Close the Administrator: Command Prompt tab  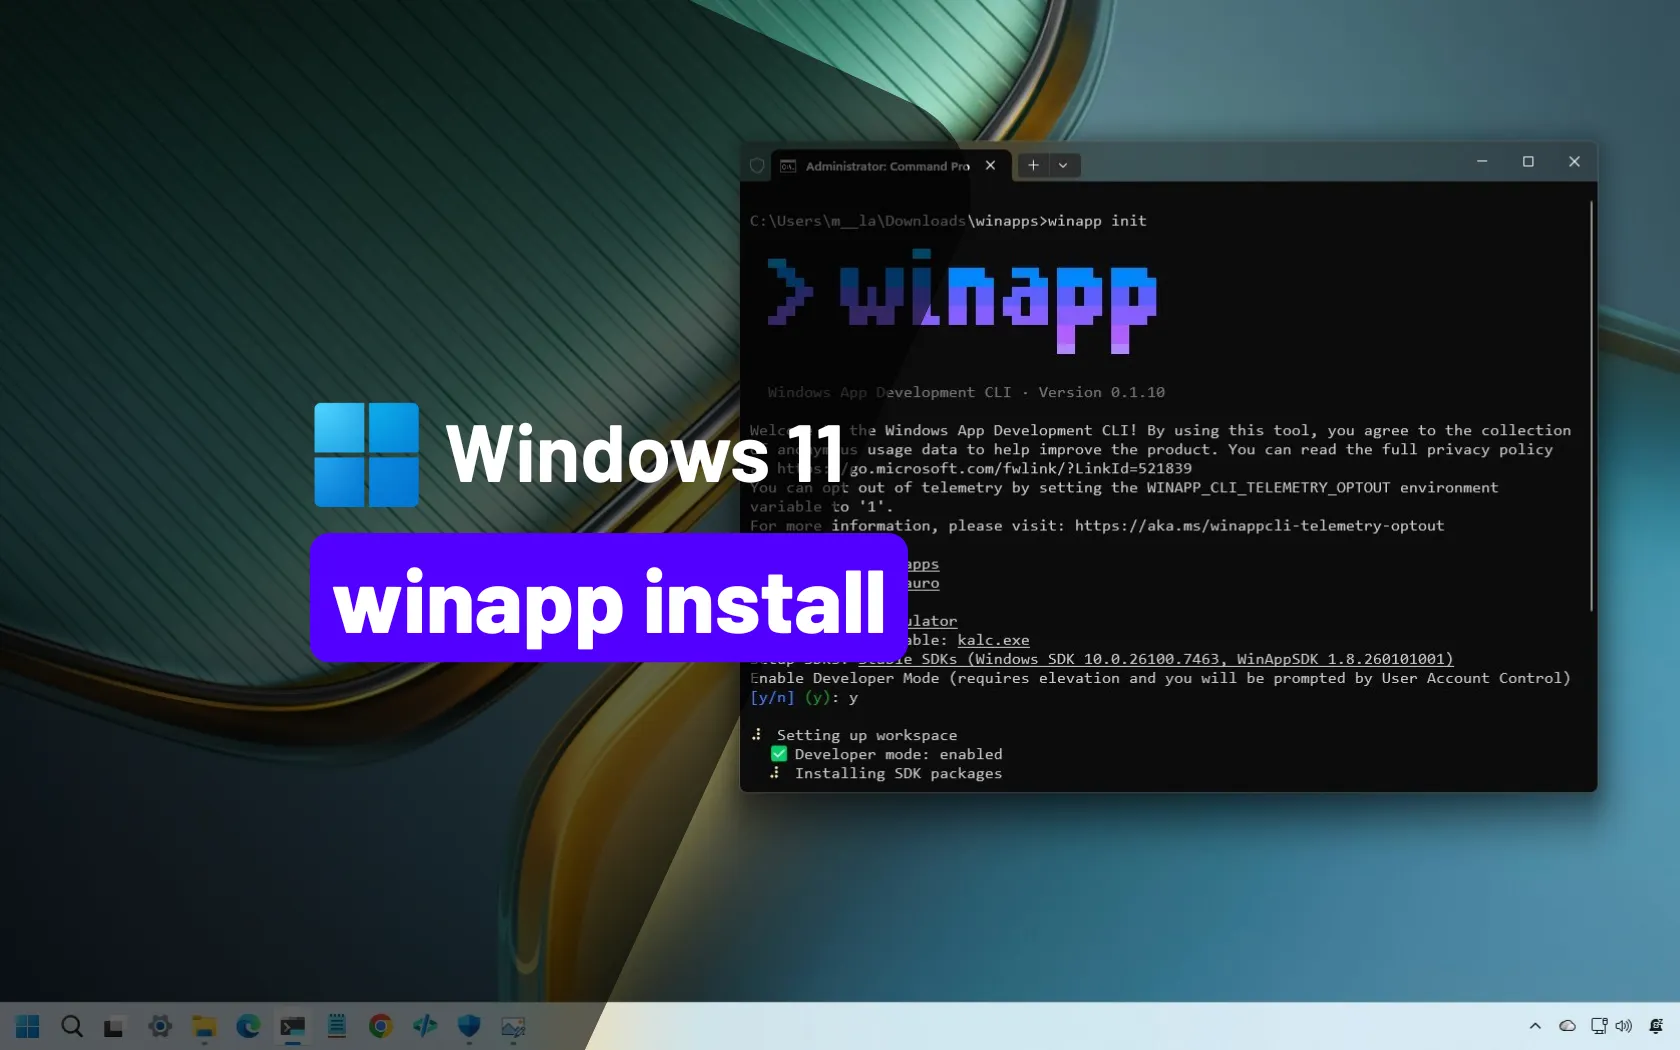tap(990, 166)
